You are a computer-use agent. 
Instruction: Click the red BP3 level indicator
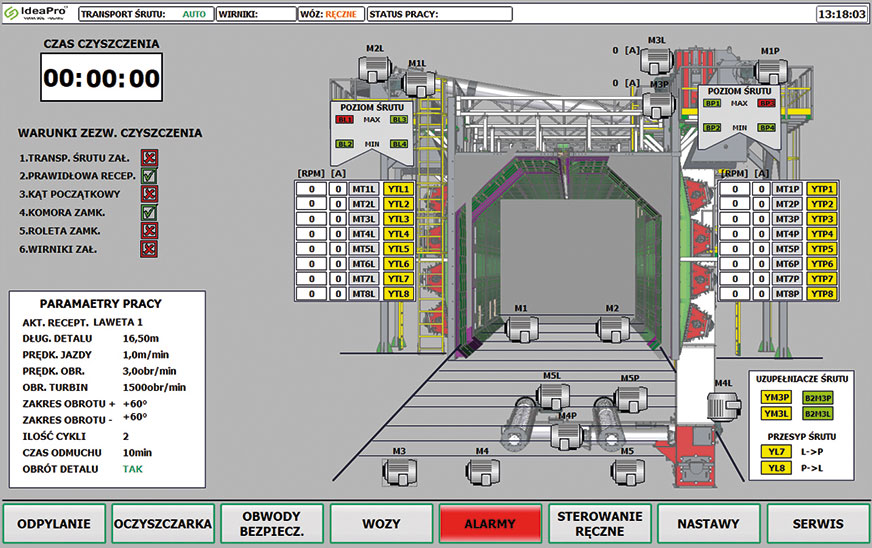tap(767, 103)
